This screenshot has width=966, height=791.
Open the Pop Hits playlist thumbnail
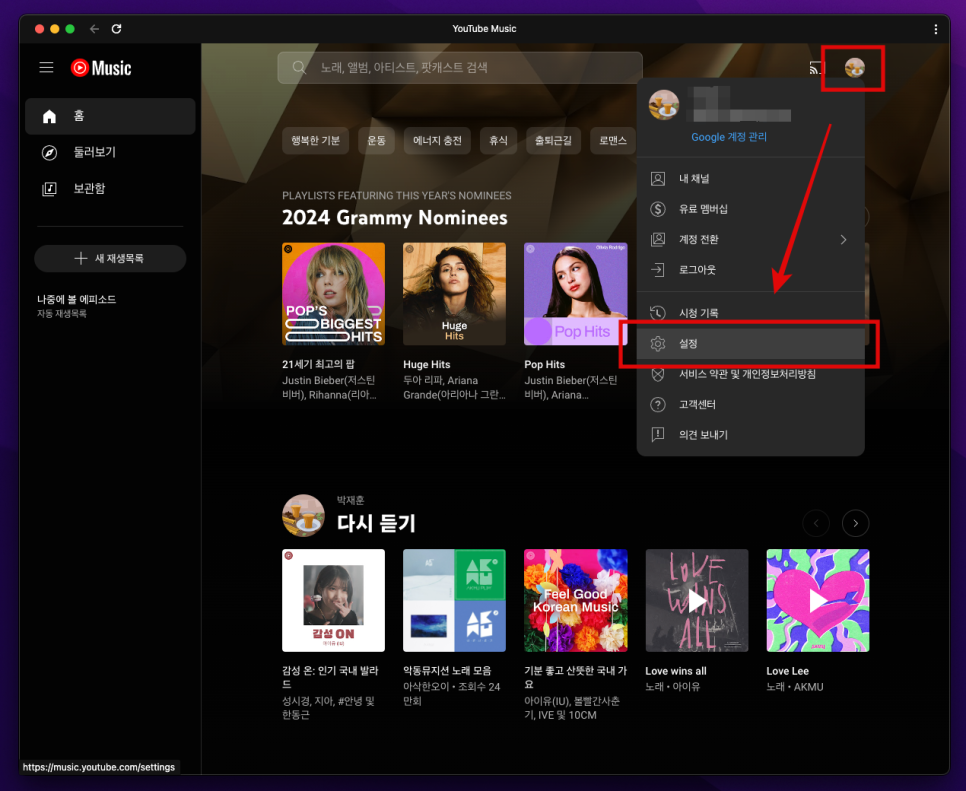click(x=575, y=294)
